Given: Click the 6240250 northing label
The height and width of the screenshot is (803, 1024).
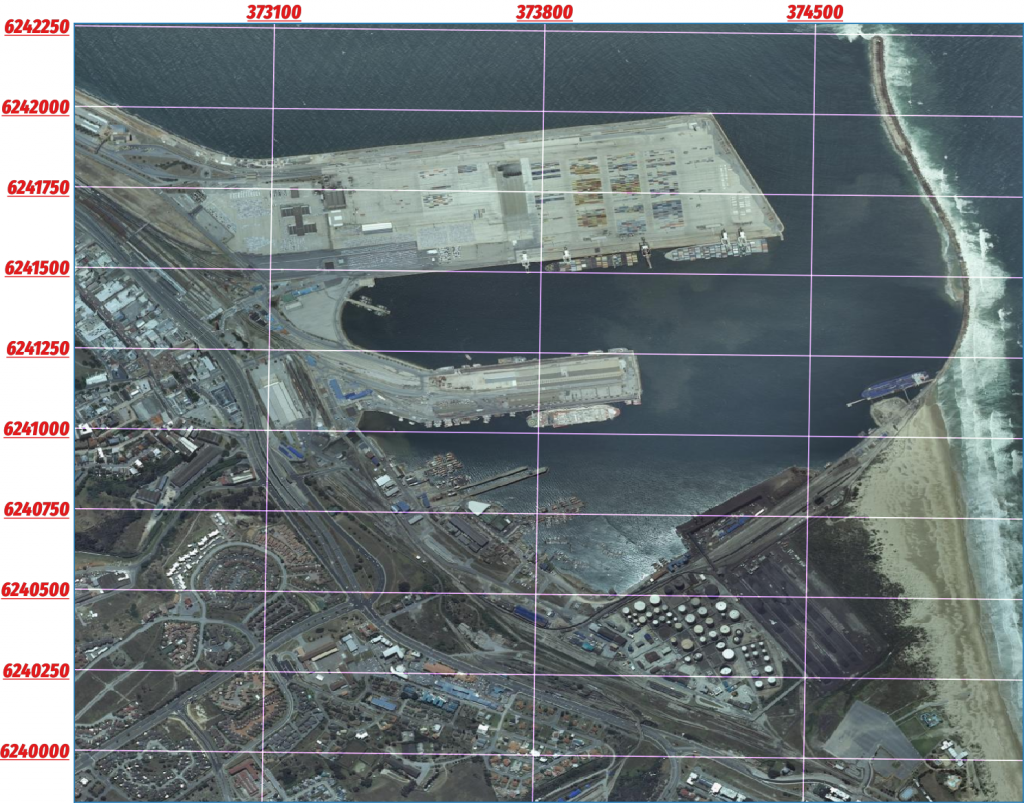Looking at the screenshot, I should point(38,670).
